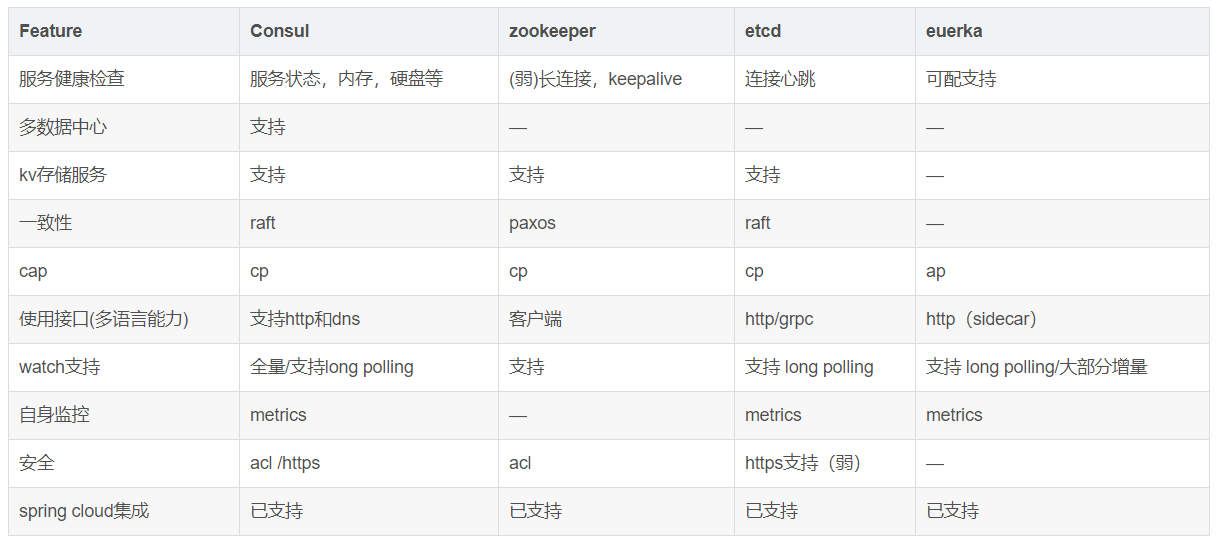Select the Consul column header
Screen dimensions: 1216x546
click(280, 31)
